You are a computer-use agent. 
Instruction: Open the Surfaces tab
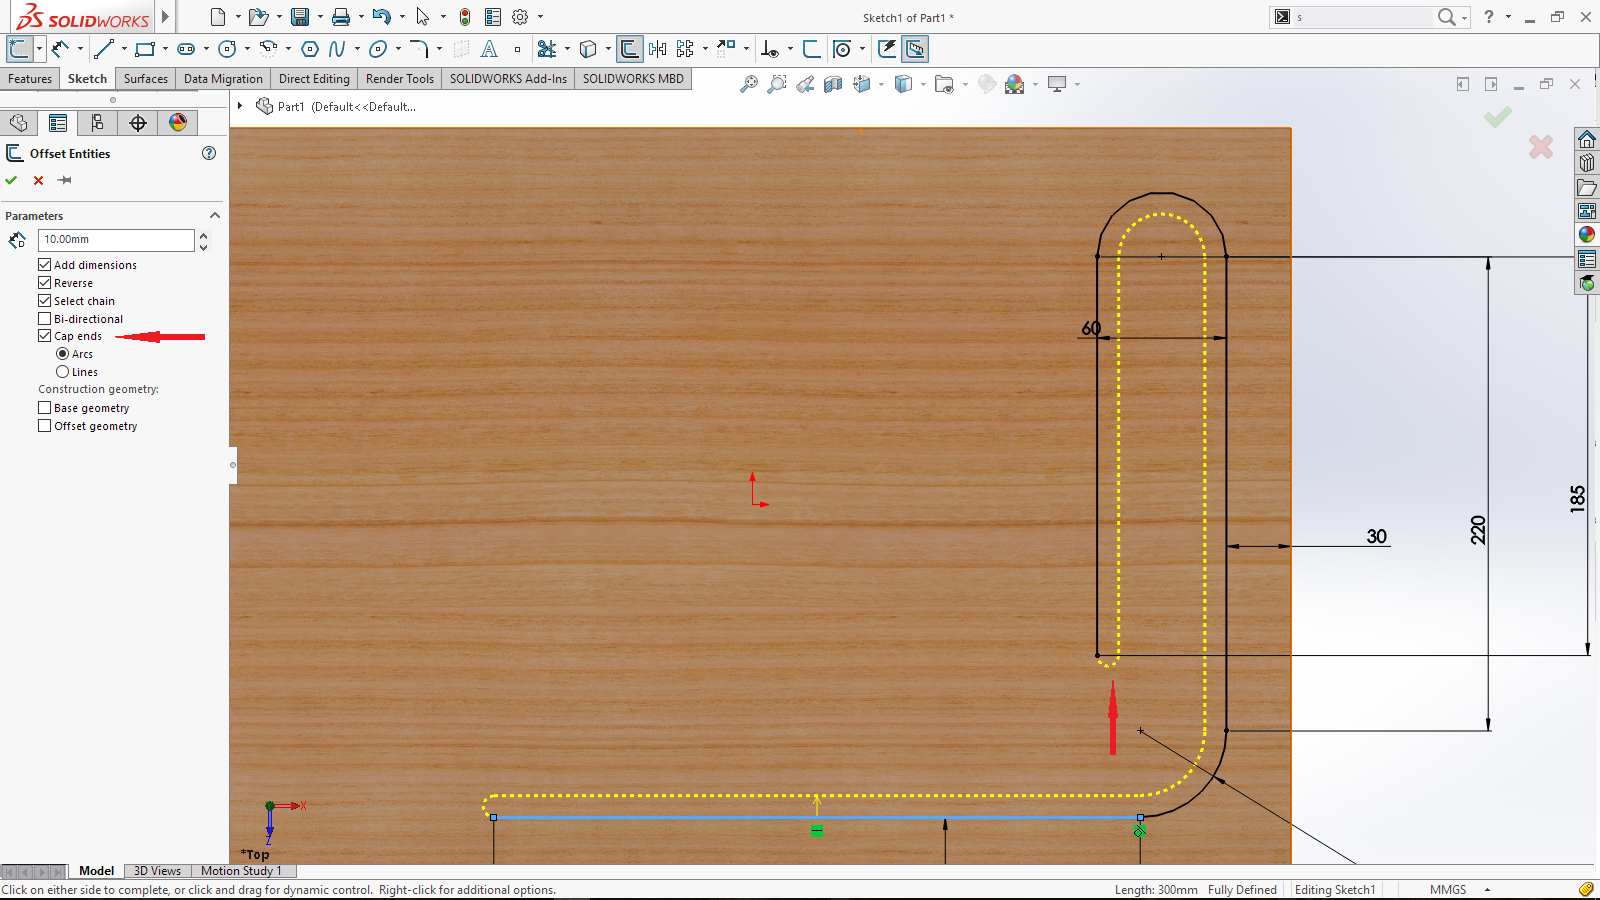pos(146,79)
